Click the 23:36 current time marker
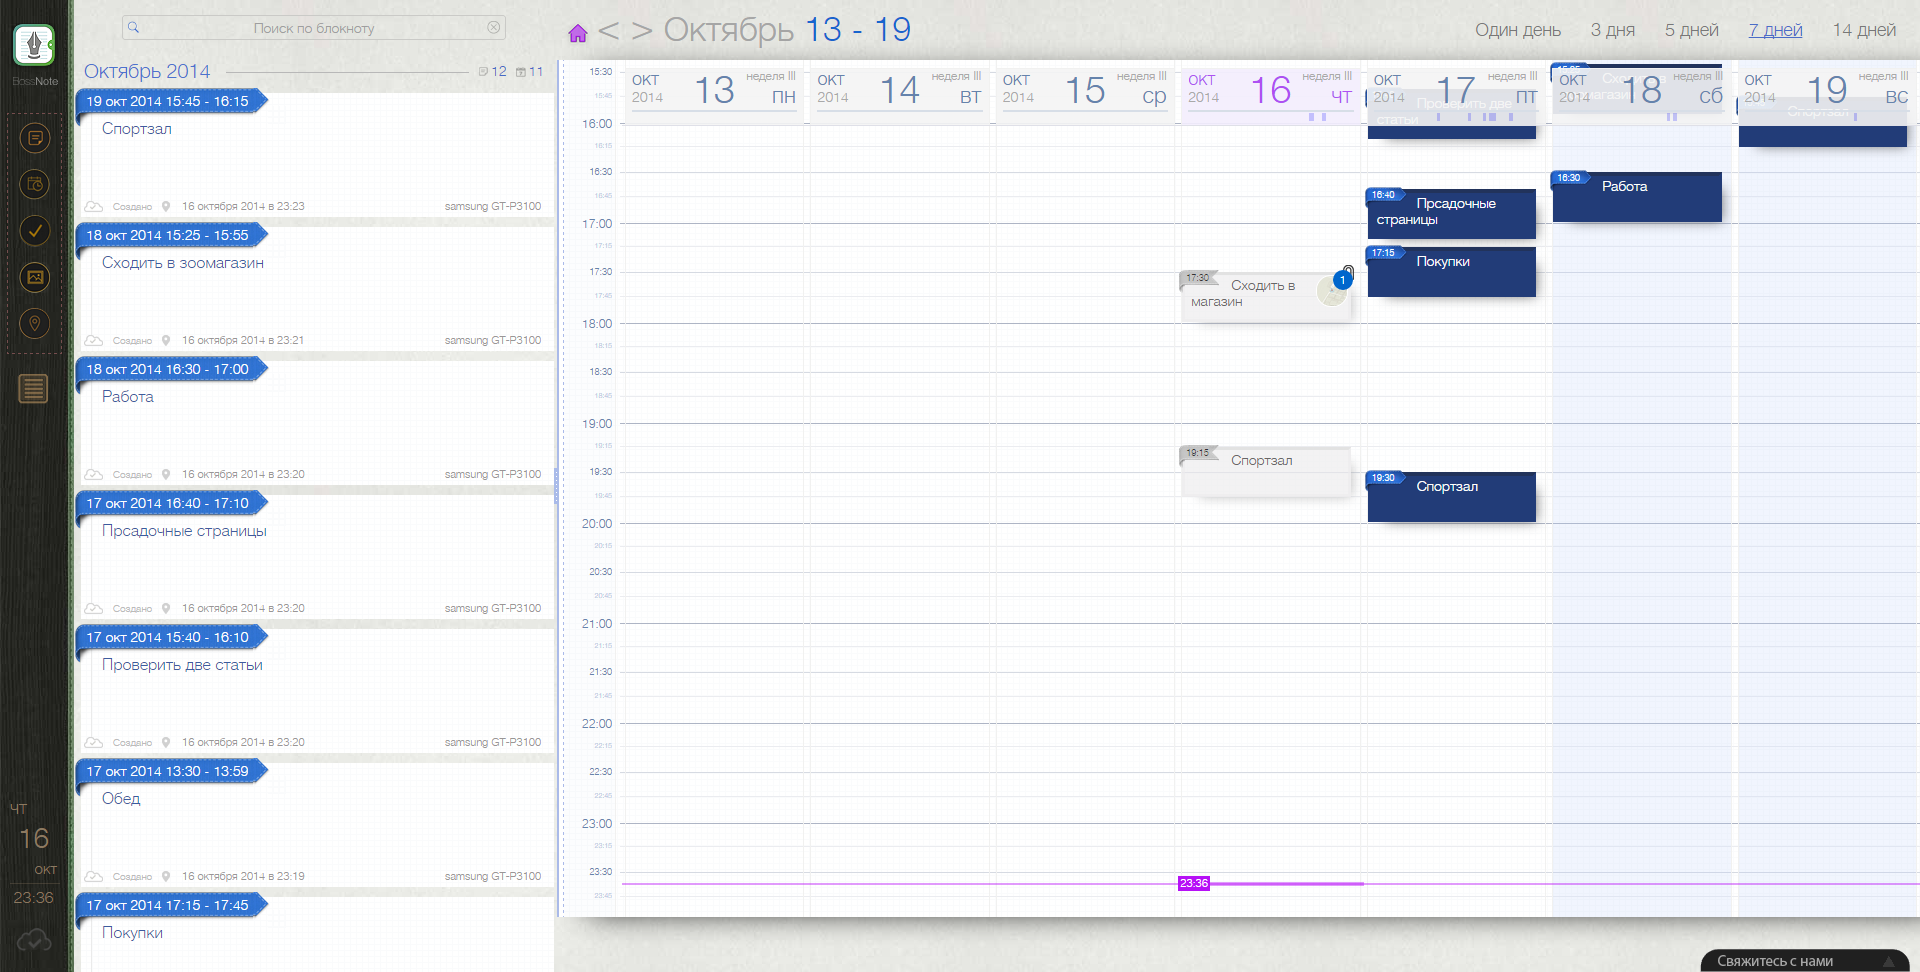This screenshot has height=972, width=1920. pos(1194,883)
